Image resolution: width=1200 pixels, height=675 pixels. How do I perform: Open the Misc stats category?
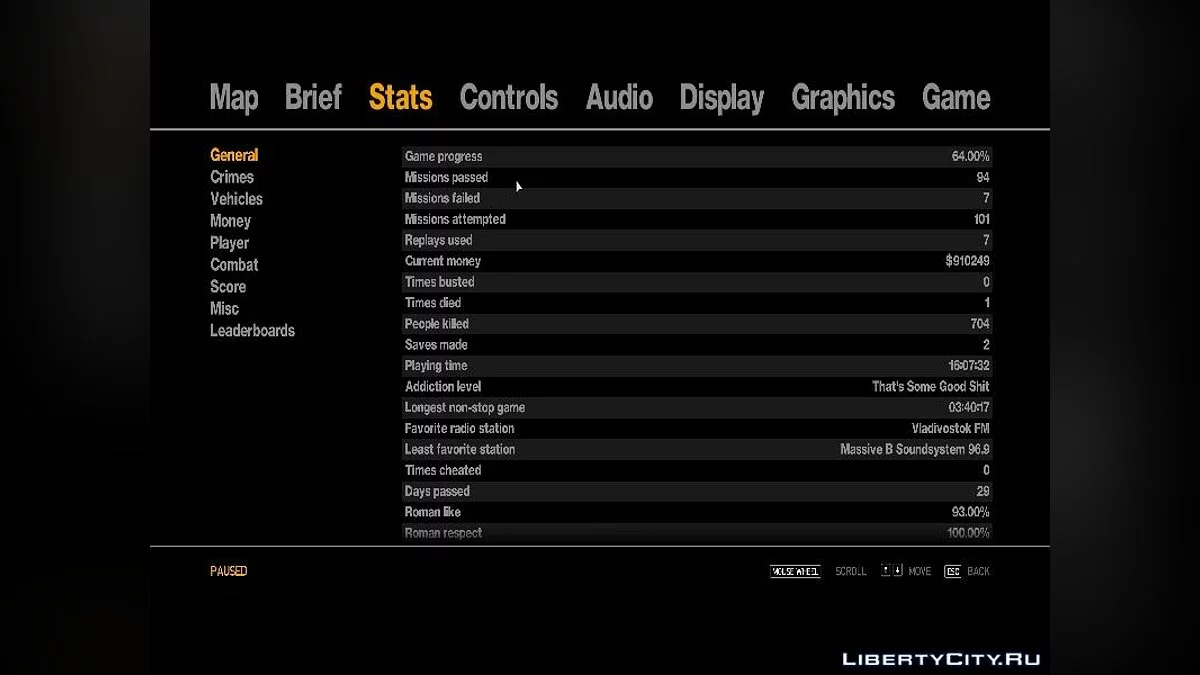[224, 309]
